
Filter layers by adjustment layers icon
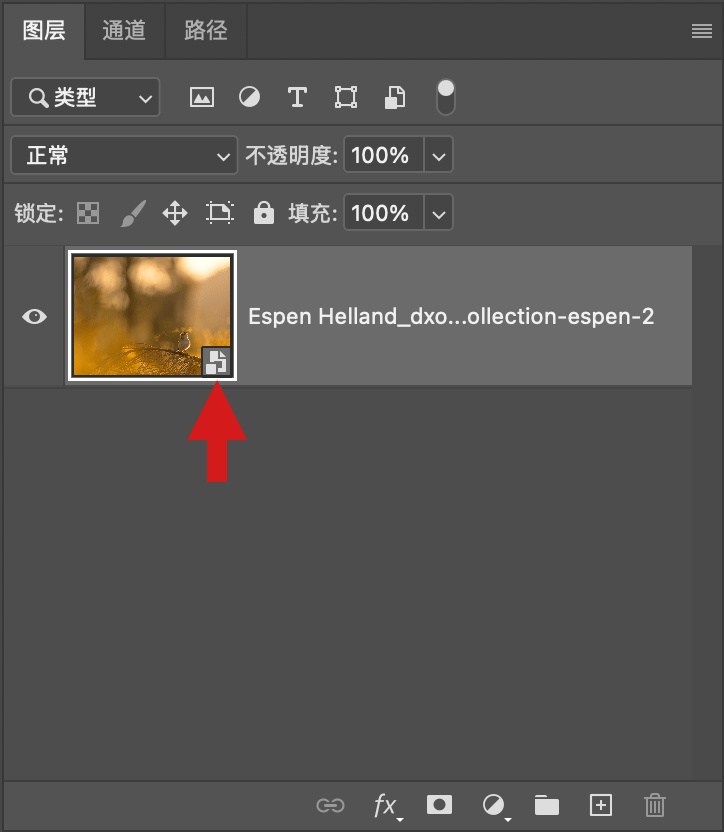pos(249,98)
